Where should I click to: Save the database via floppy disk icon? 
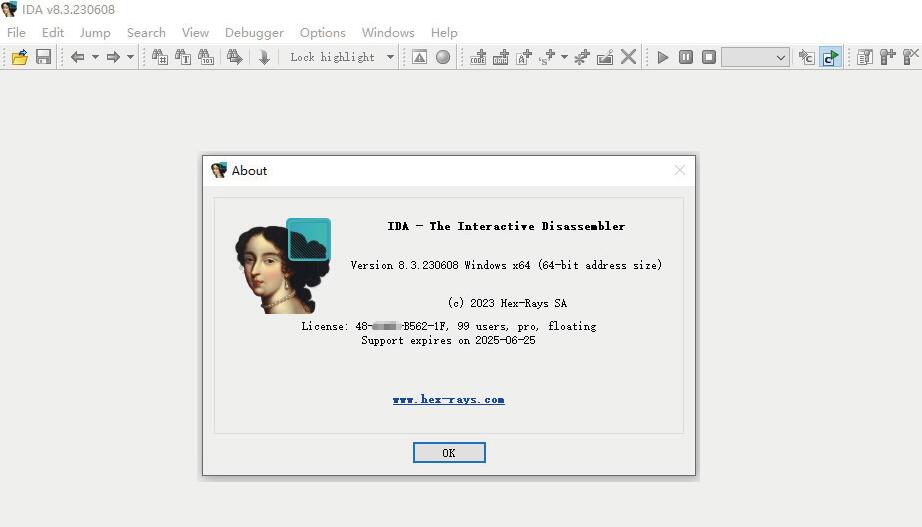[x=44, y=57]
